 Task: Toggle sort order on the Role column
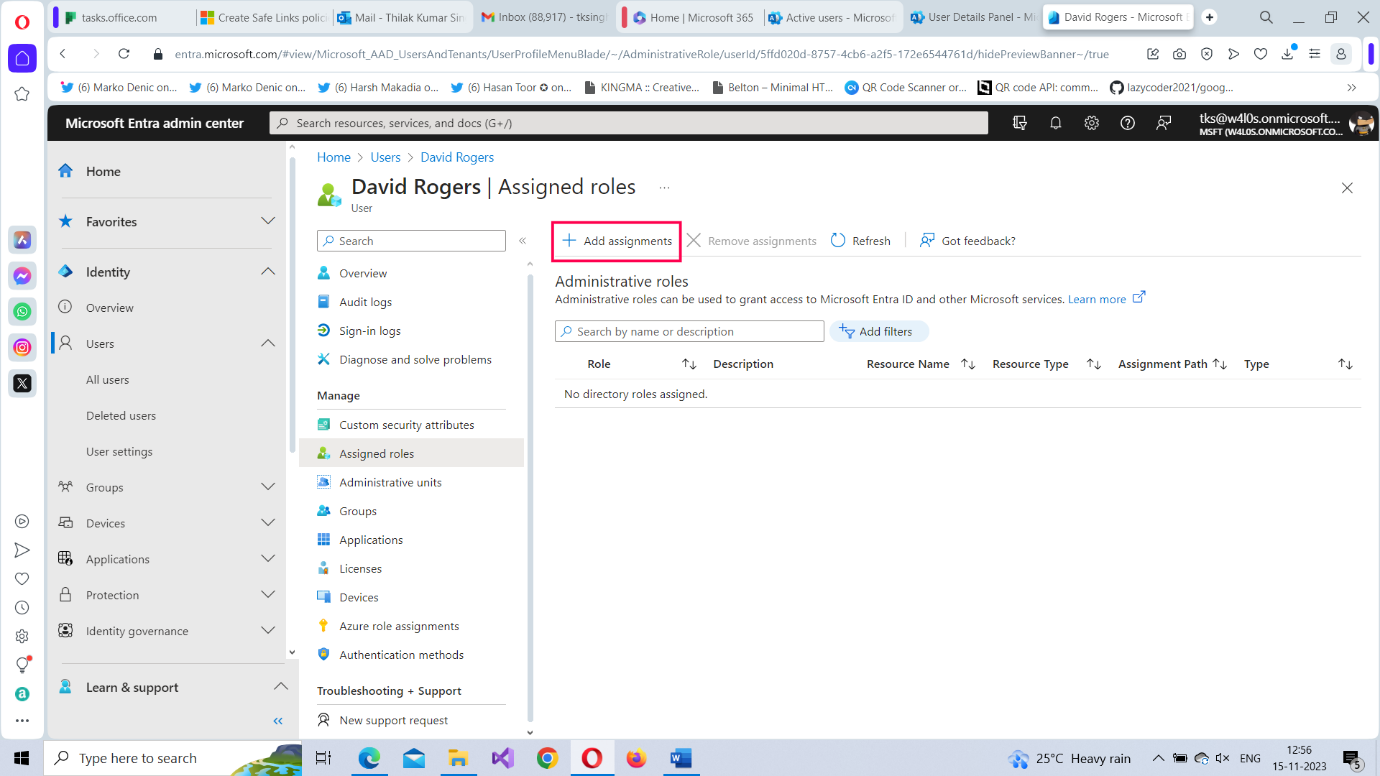689,364
